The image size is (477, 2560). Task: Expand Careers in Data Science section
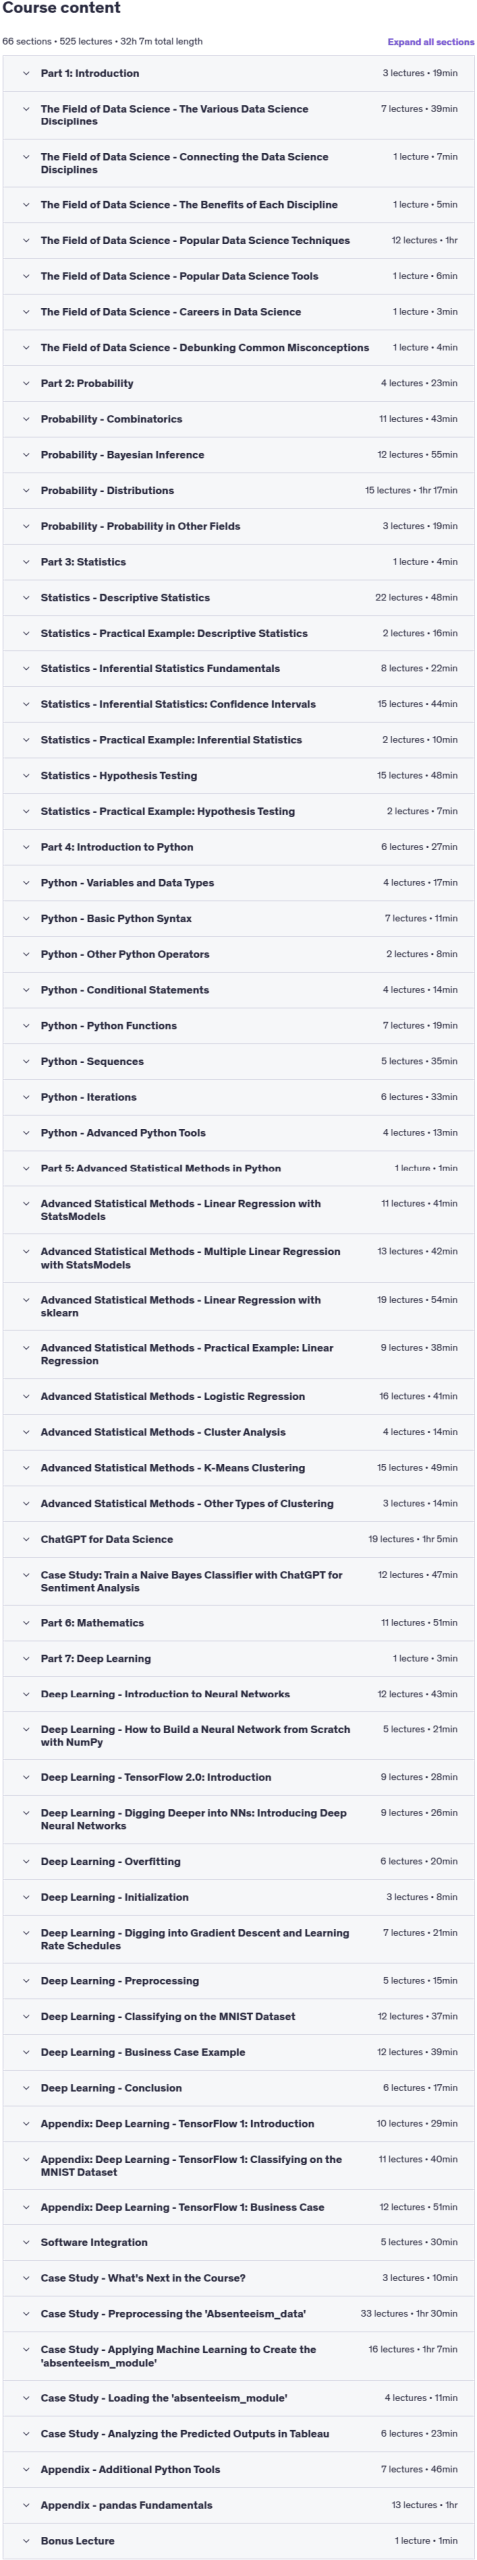(x=238, y=312)
